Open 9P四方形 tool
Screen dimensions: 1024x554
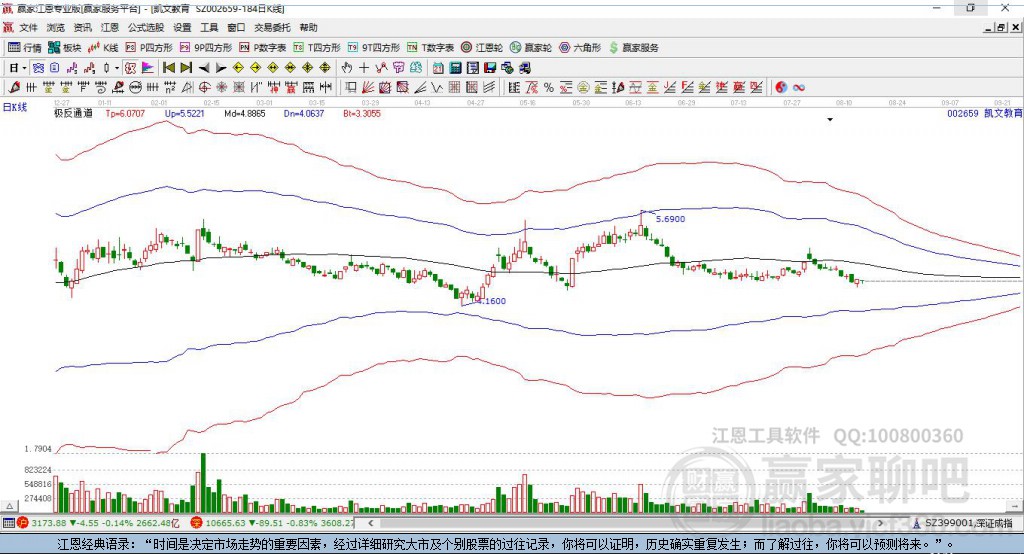coord(206,48)
